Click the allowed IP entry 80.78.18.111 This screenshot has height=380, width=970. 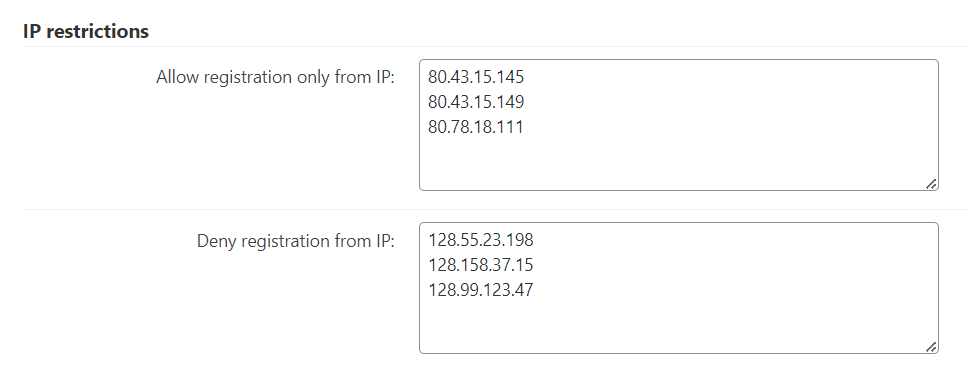point(475,127)
